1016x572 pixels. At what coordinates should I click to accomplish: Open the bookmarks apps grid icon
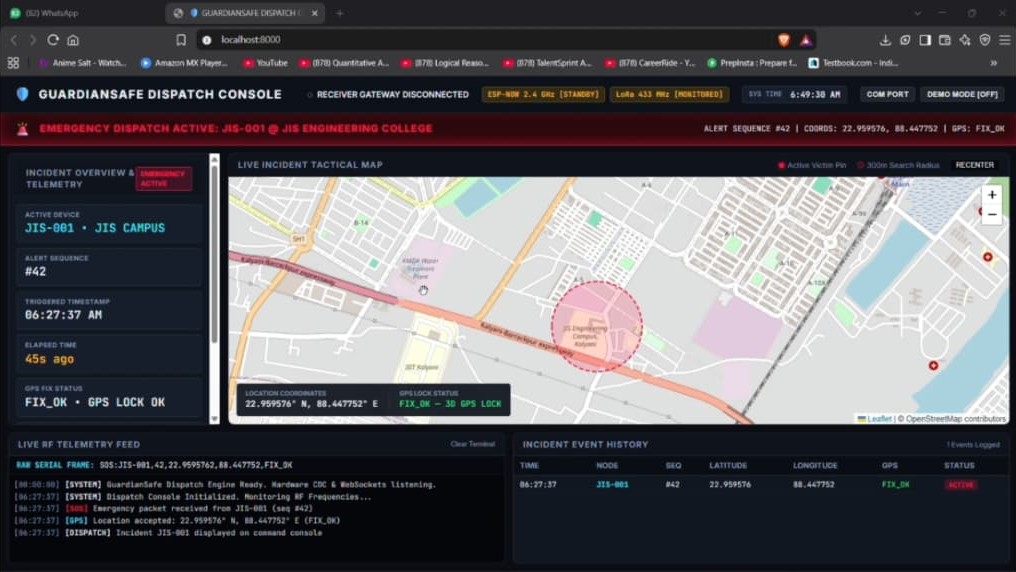[13, 63]
